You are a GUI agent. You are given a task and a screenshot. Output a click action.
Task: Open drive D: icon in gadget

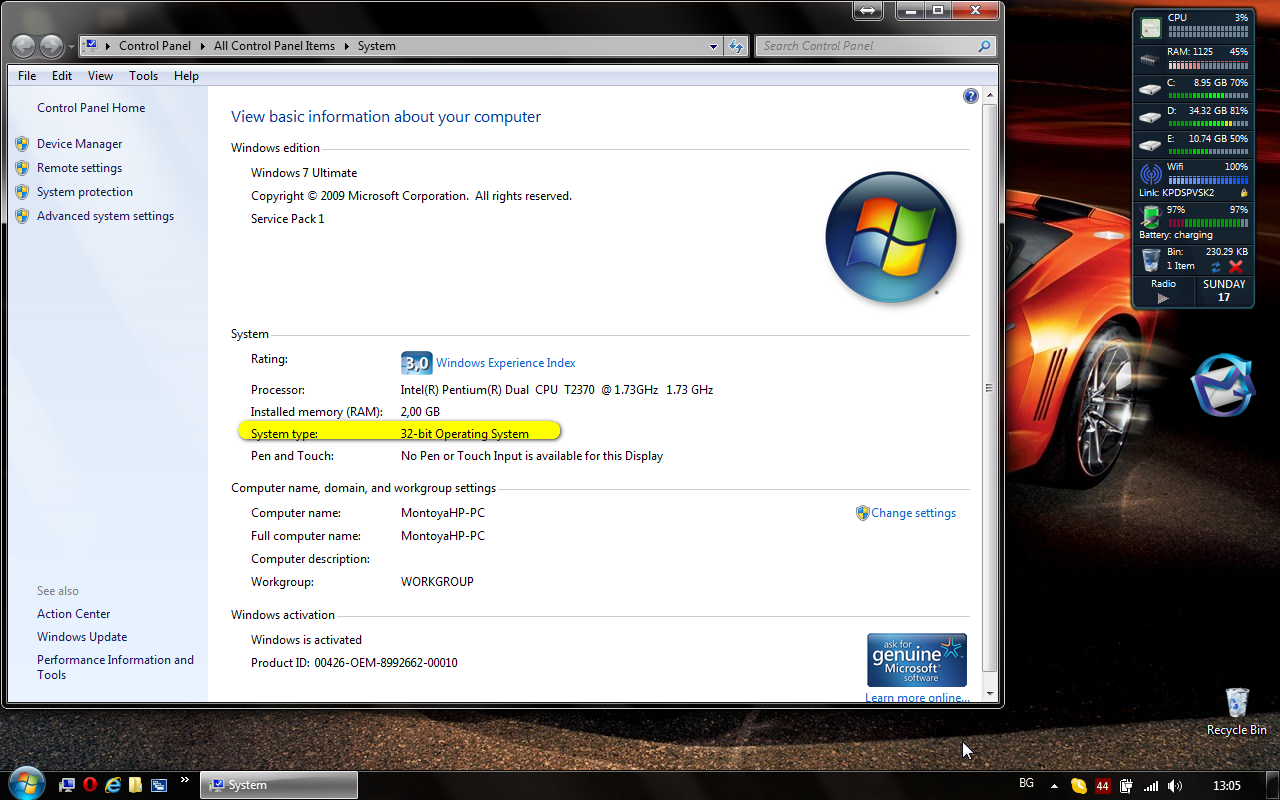(x=1151, y=118)
